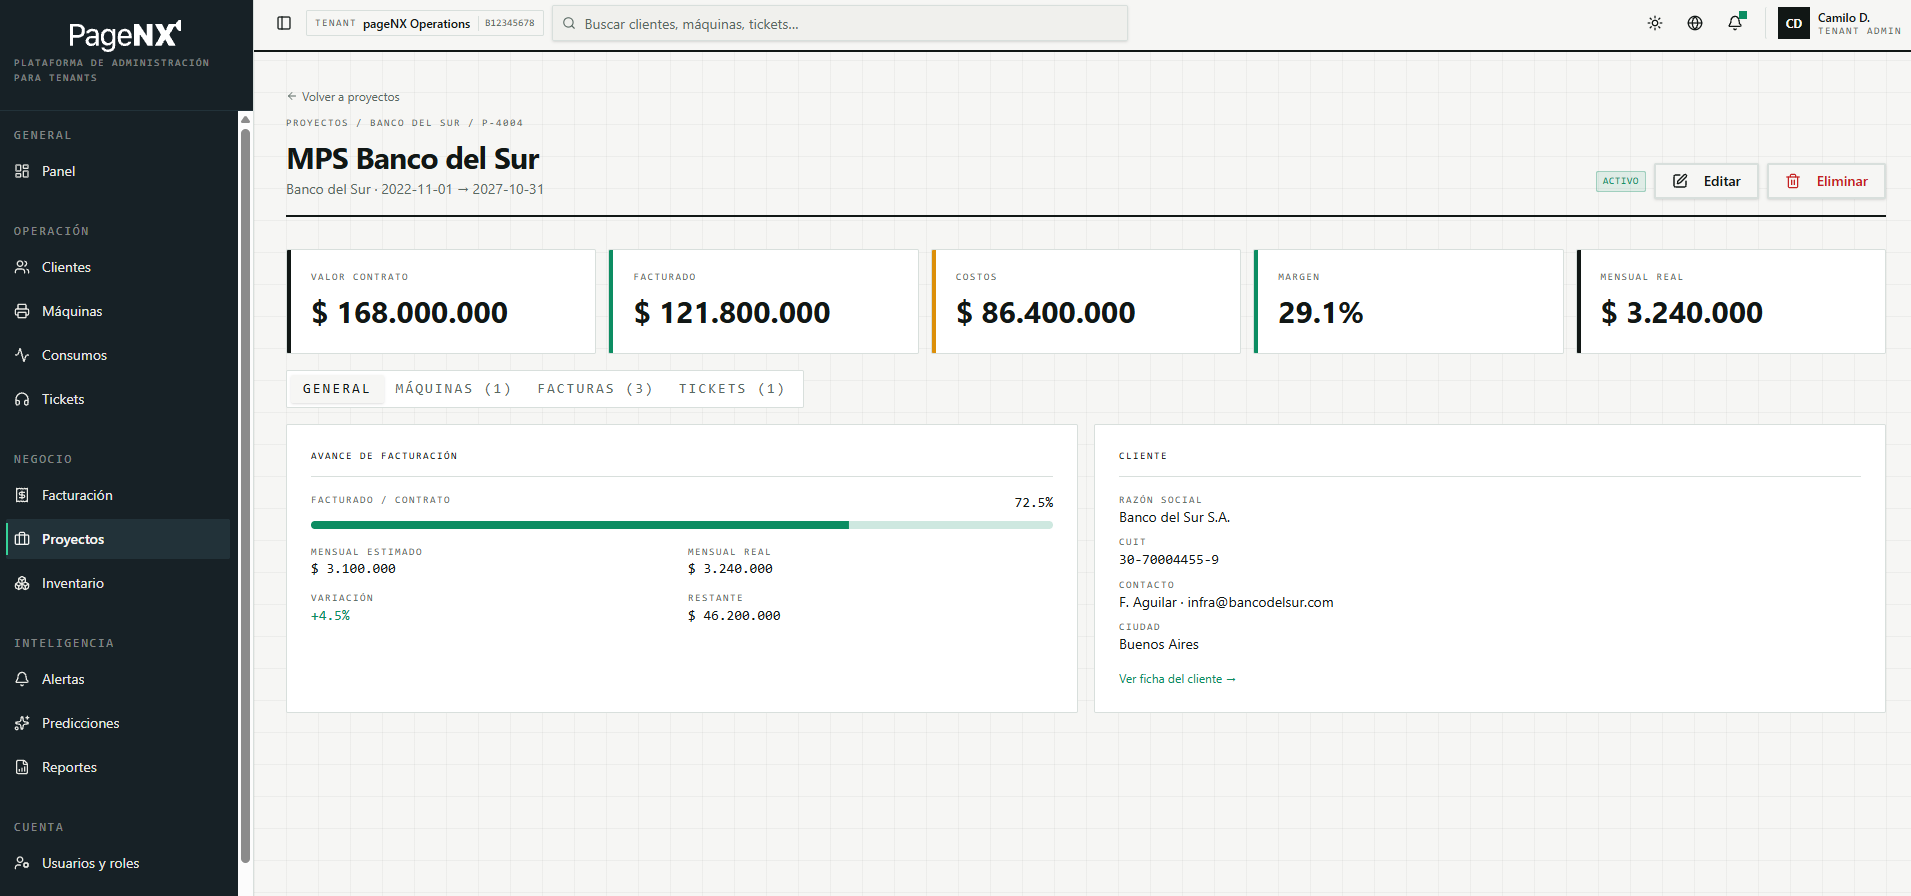Viewport: 1911px width, 896px height.
Task: Click the Proyectos breadcrumb
Action: click(317, 123)
